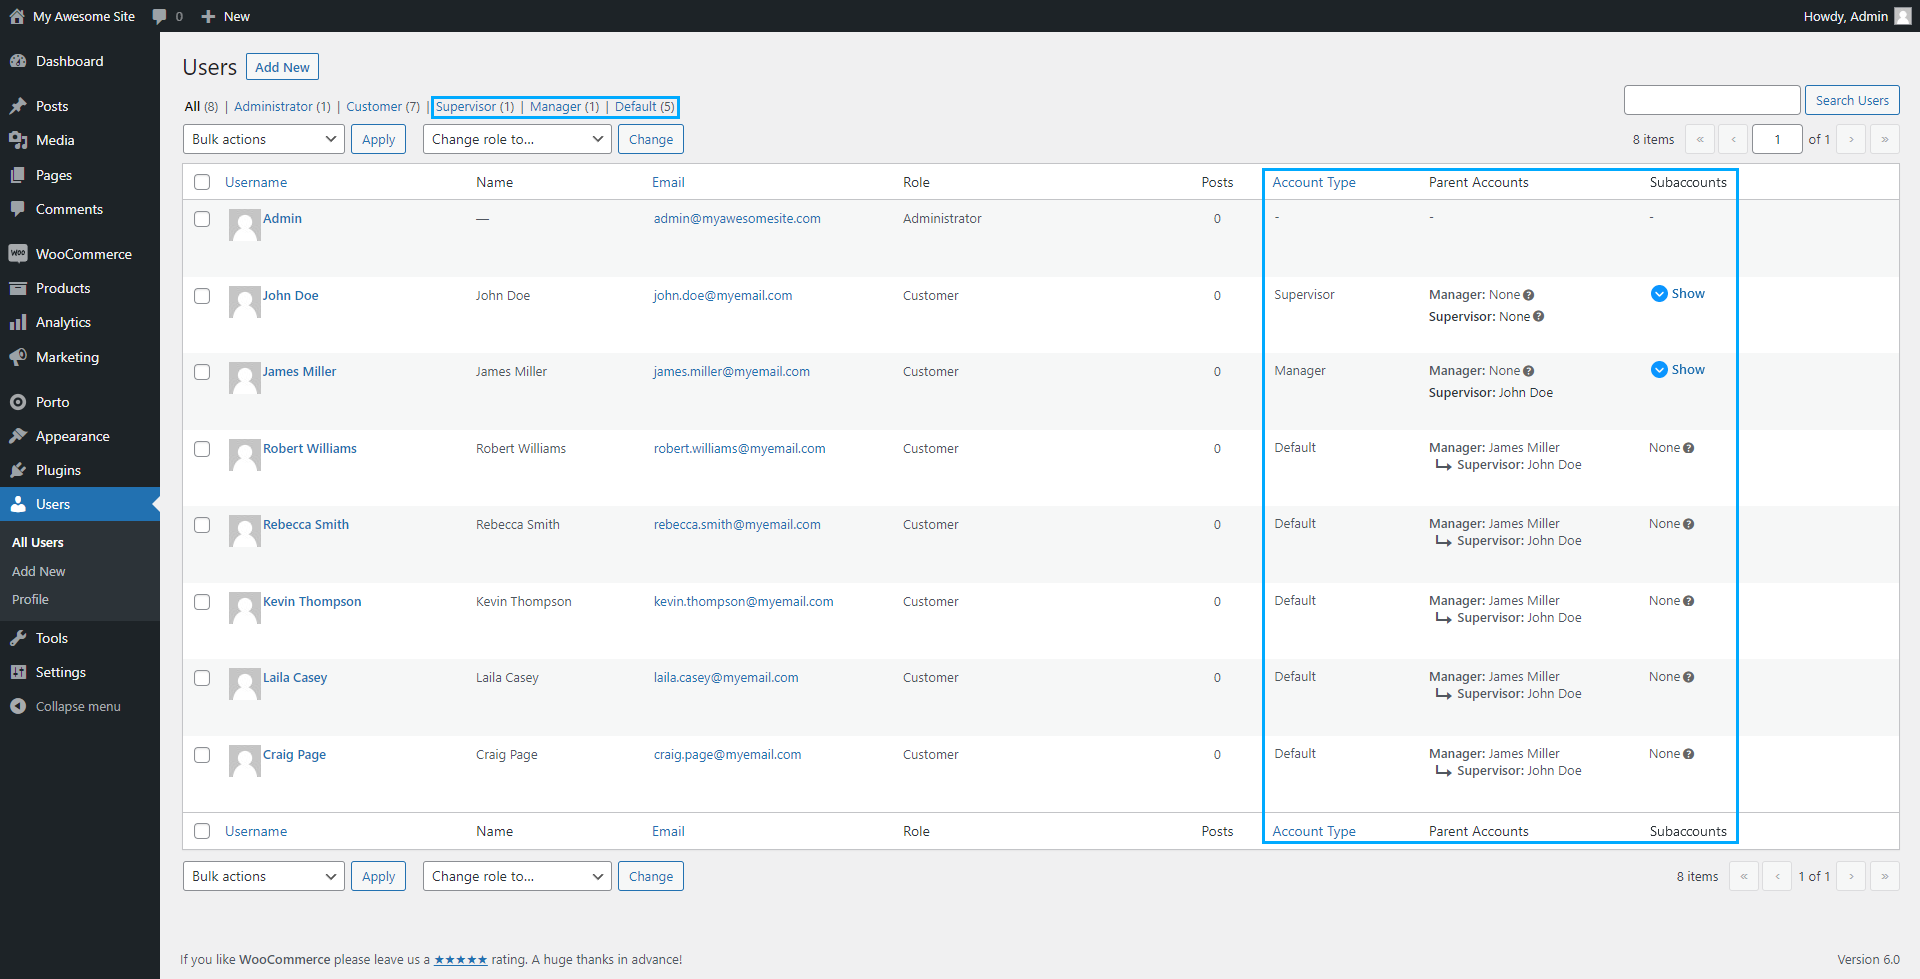
Task: Open the Add New submenu item under Users
Action: (x=39, y=571)
